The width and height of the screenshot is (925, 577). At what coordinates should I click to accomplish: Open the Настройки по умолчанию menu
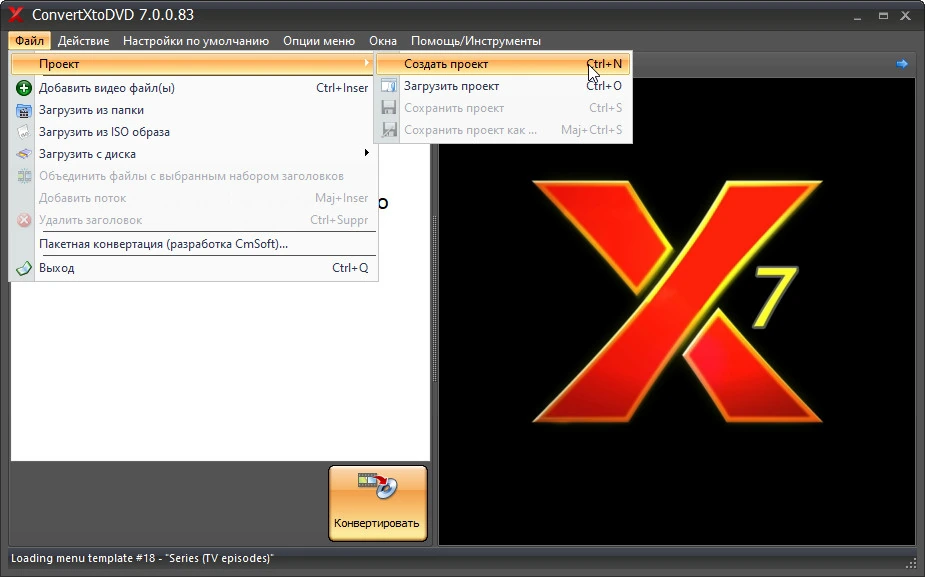coord(196,41)
